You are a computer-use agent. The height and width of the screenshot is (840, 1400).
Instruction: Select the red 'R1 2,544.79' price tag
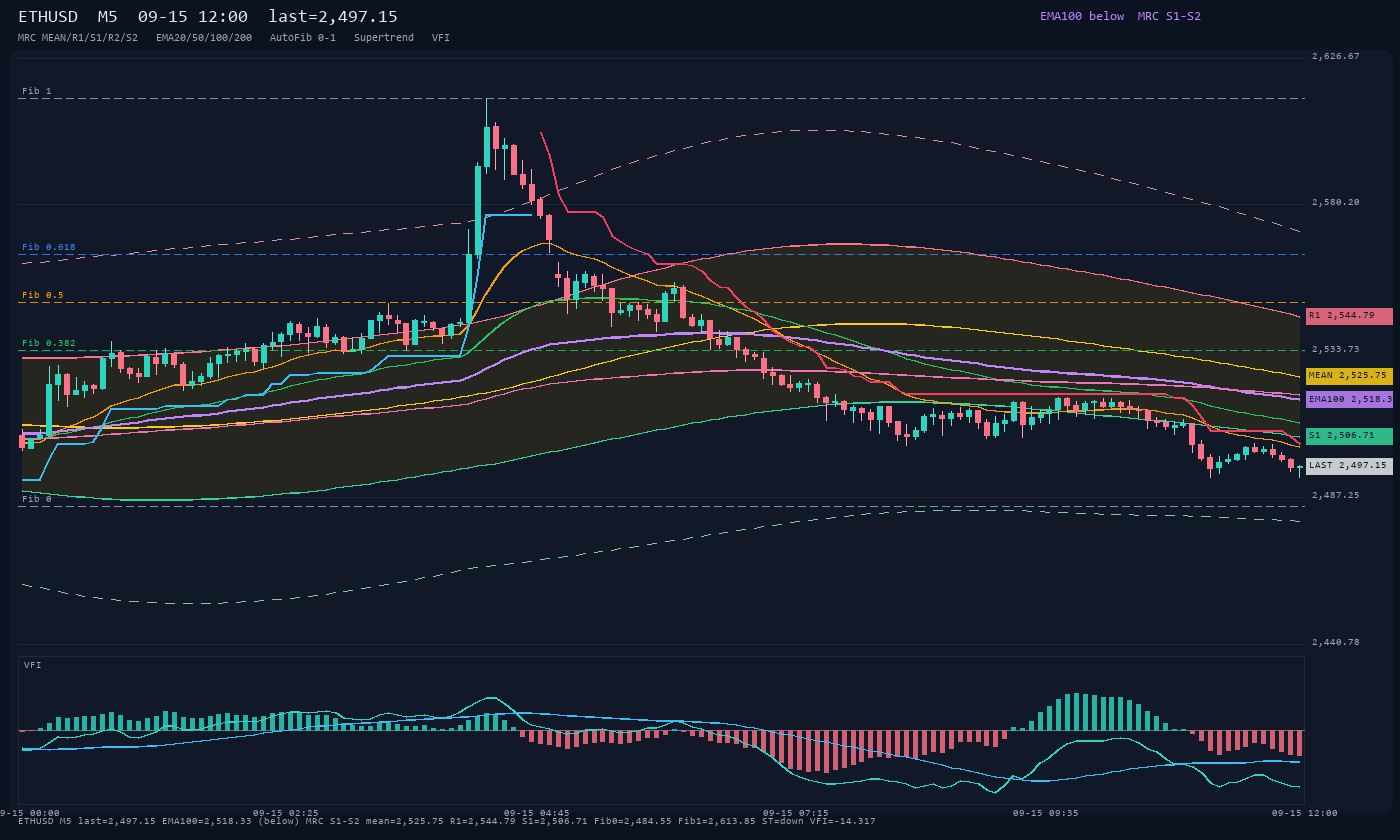pos(1349,316)
